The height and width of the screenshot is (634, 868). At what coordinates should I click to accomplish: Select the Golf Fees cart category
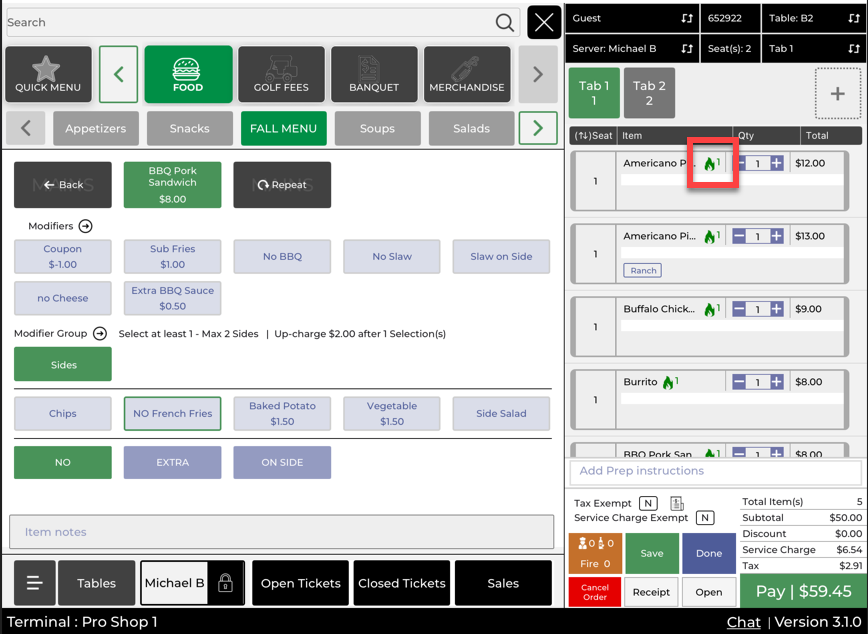[x=281, y=75]
